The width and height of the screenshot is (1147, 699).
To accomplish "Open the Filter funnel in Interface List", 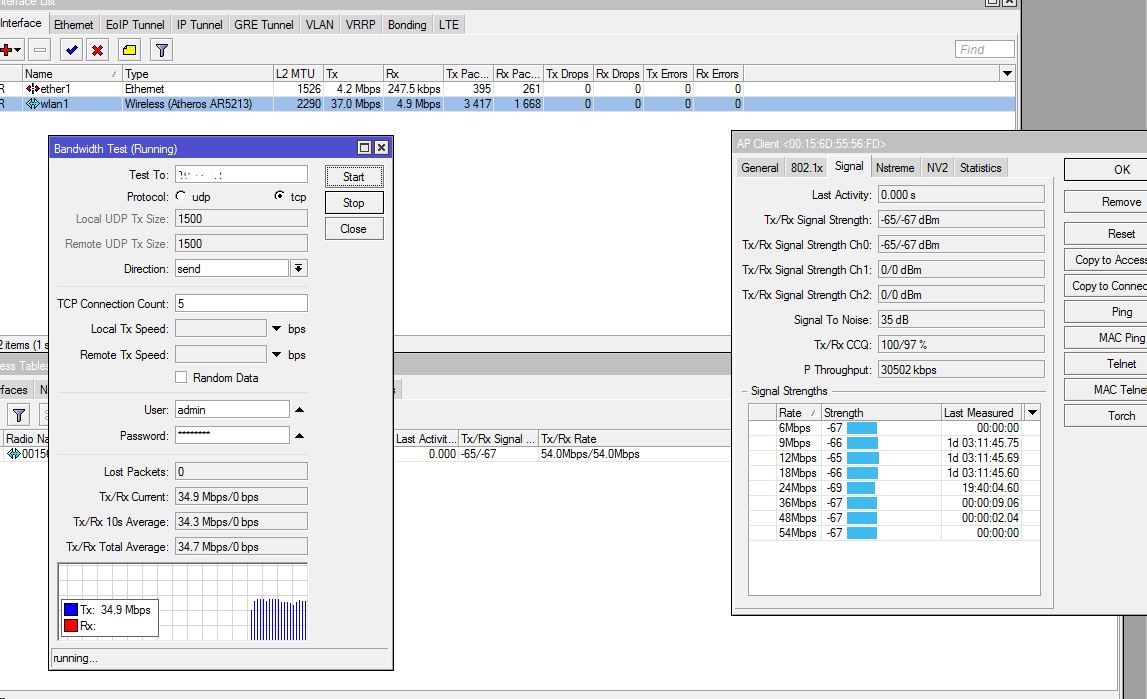I will pos(162,50).
